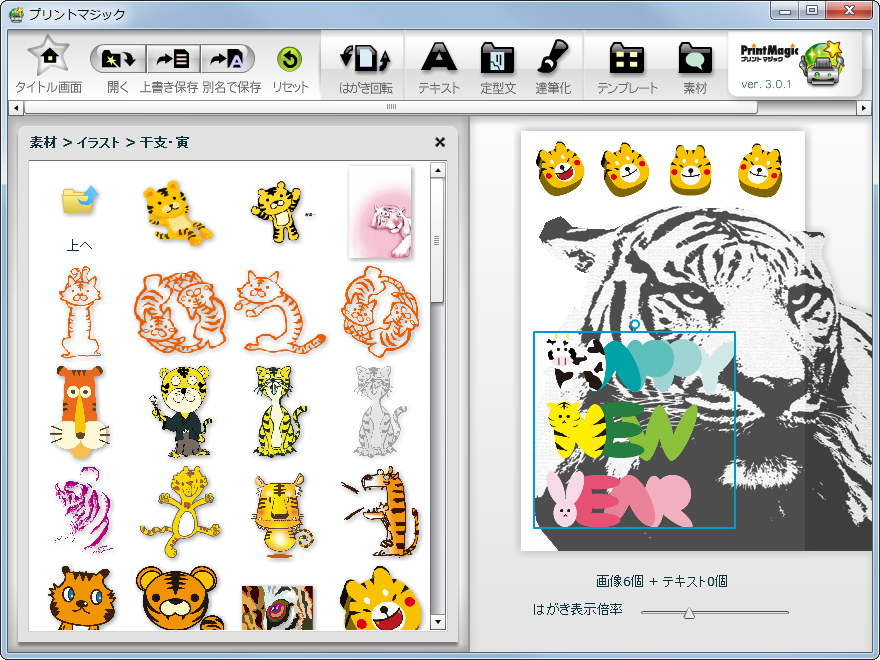Click the scroll up arrow of material list

pyautogui.click(x=438, y=170)
